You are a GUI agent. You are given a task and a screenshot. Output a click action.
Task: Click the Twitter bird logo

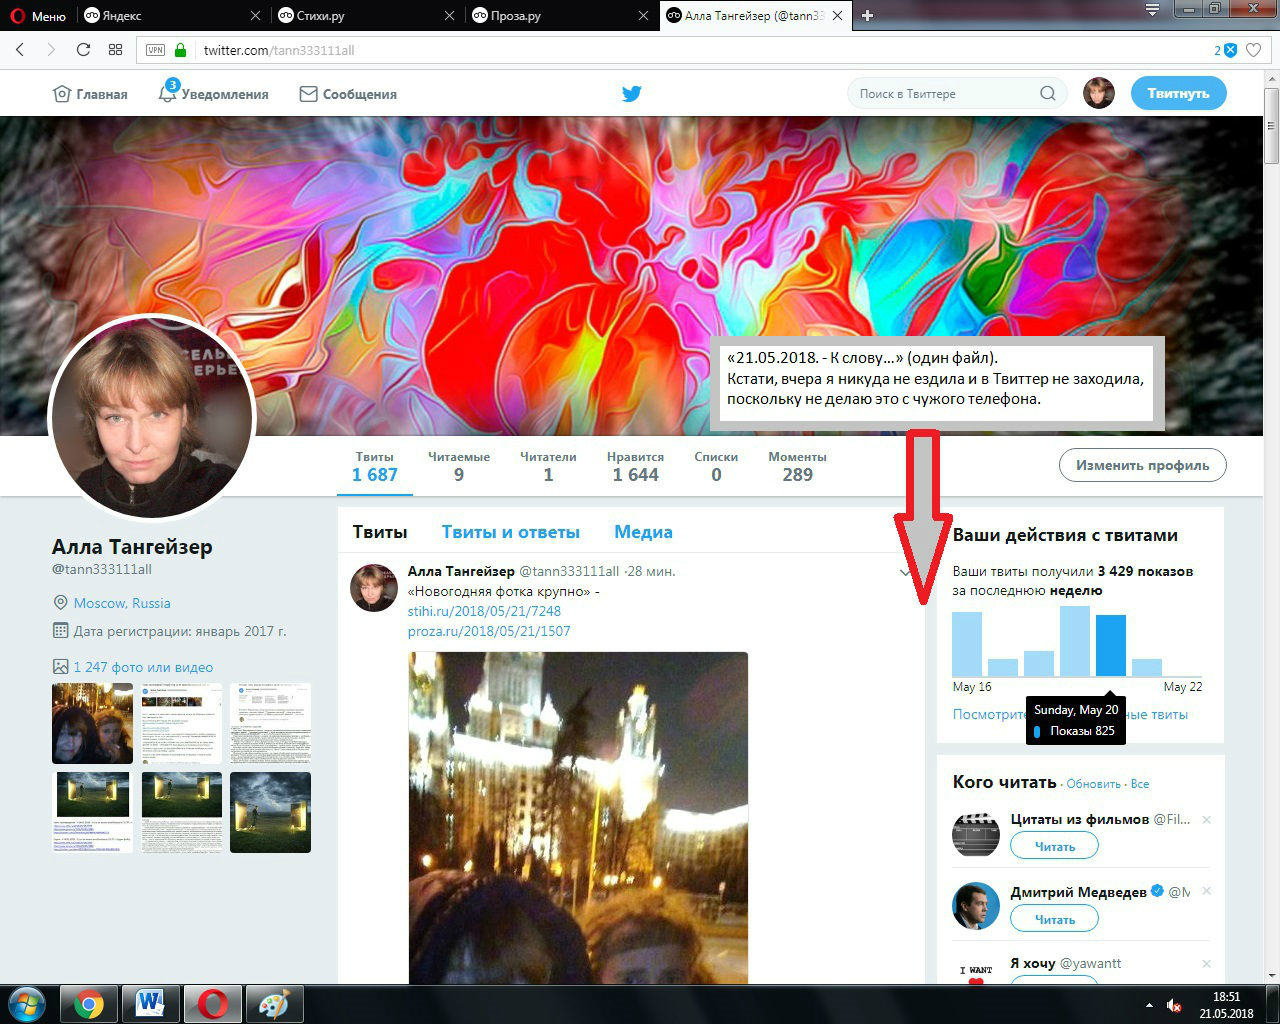tap(632, 94)
